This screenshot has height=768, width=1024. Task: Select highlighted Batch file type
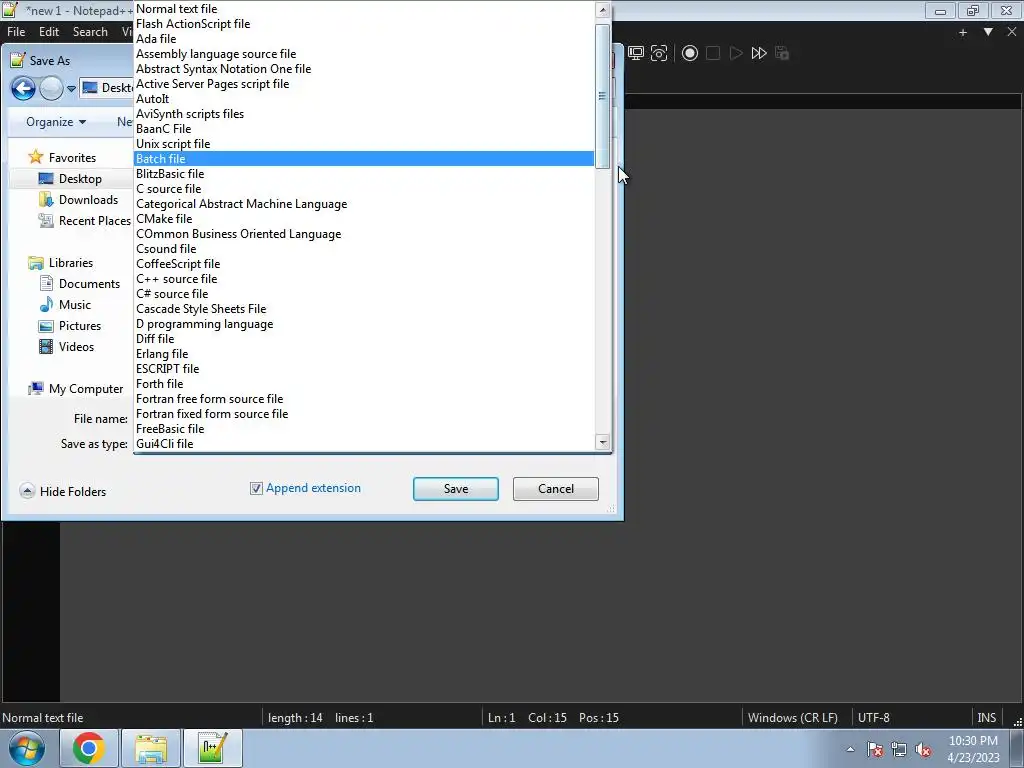pos(364,159)
